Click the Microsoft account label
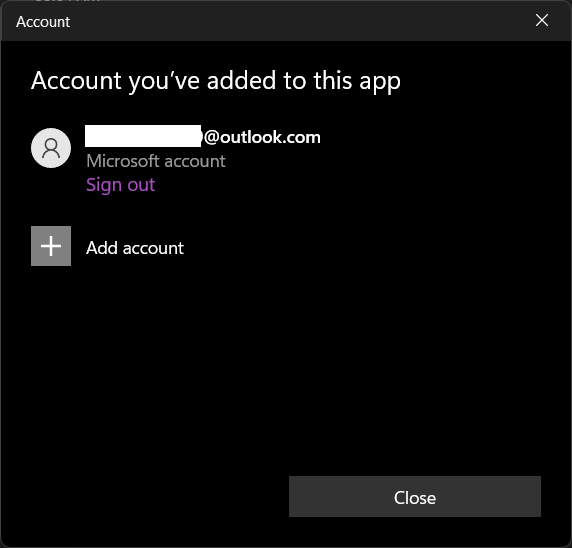The height and width of the screenshot is (548, 572). pos(156,161)
